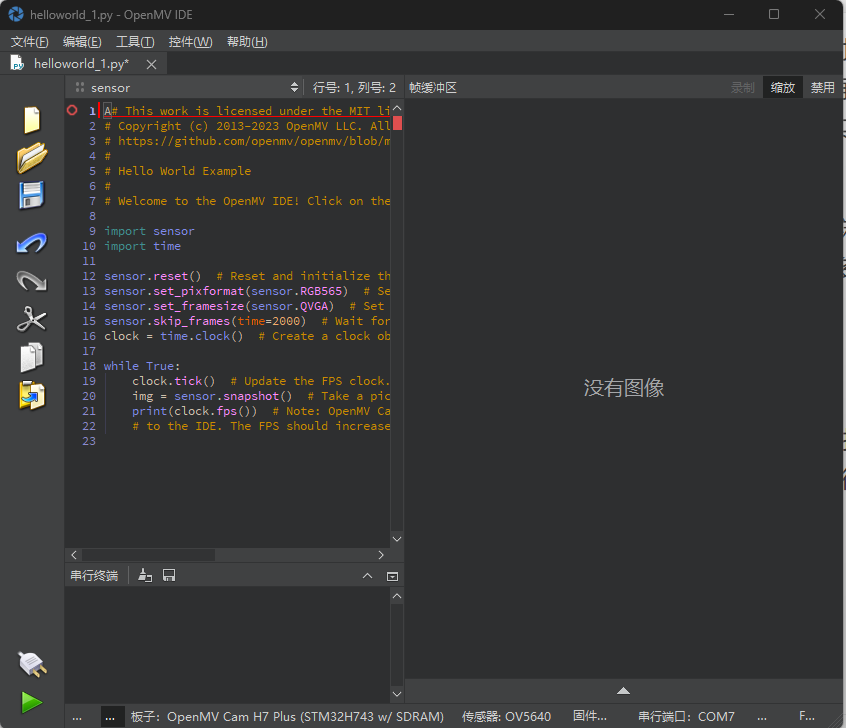
Task: Redo the last edit
Action: coord(31,281)
